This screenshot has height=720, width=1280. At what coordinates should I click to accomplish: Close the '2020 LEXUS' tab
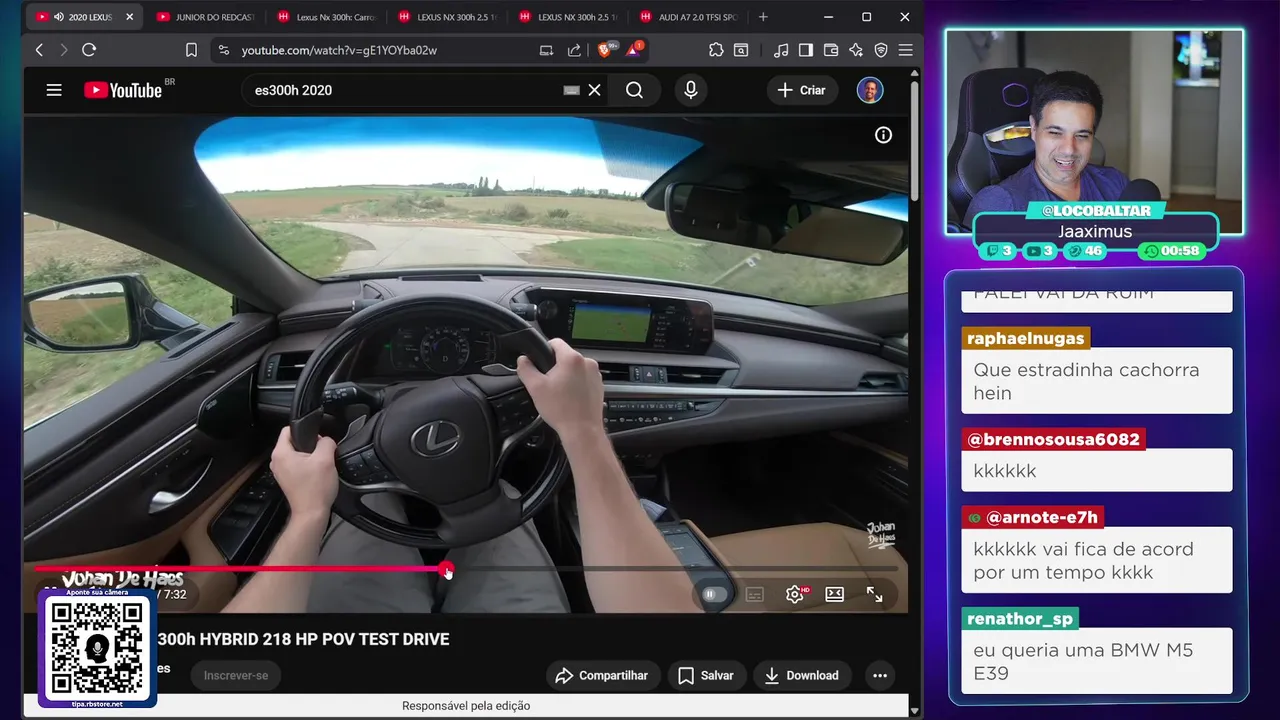(x=129, y=17)
